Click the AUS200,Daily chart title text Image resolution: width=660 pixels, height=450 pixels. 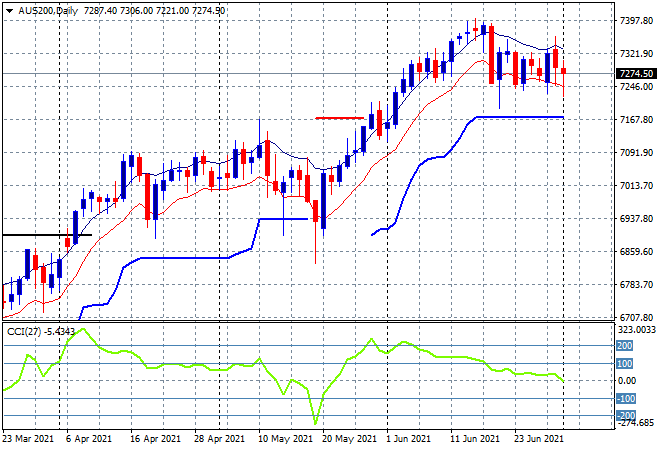tap(48, 11)
